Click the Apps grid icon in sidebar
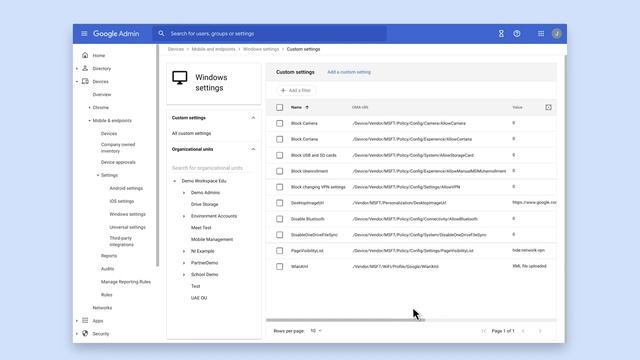640x360 pixels. [x=85, y=320]
